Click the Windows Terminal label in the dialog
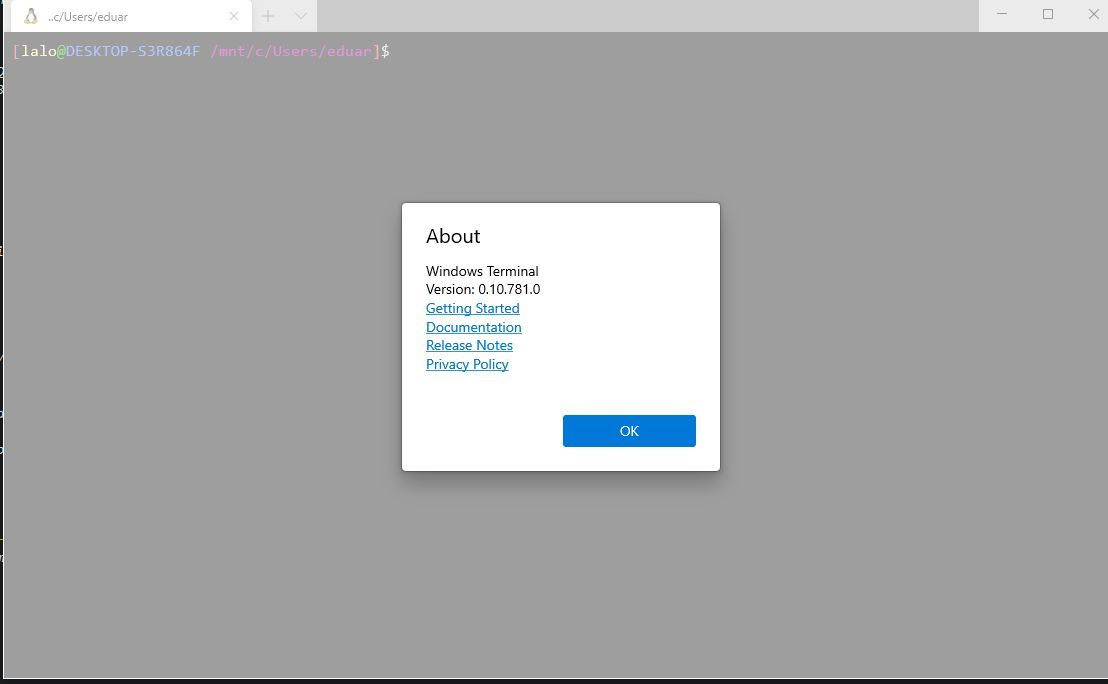Screen dimensions: 1108x684 482,271
